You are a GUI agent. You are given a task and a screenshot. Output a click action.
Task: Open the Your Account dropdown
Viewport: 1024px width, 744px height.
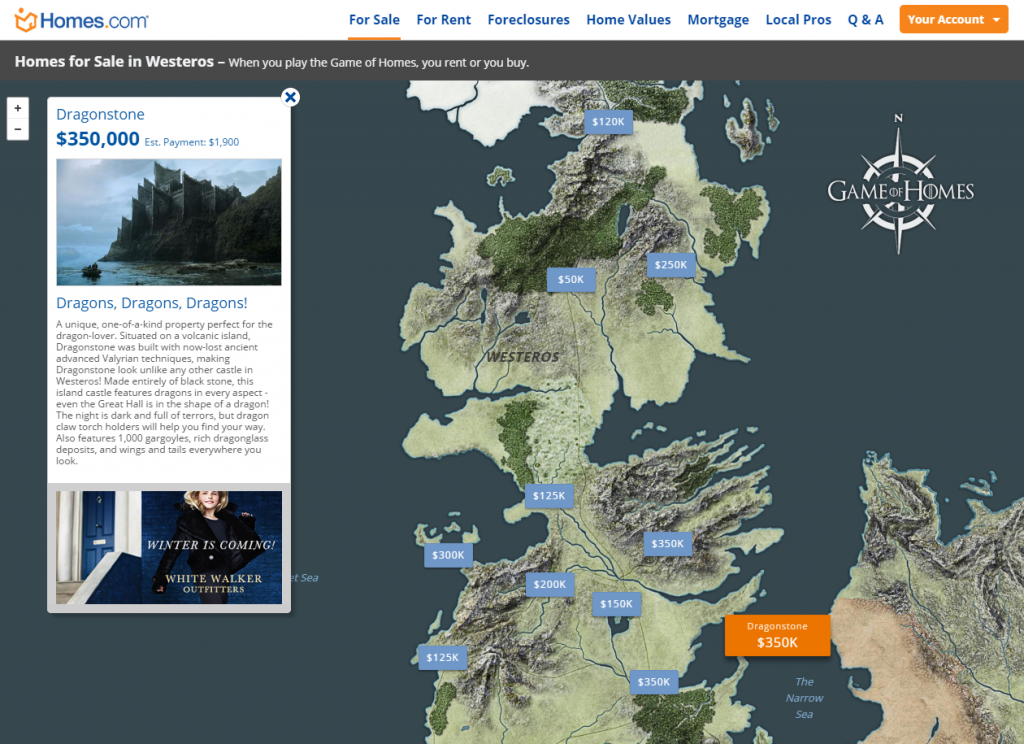pyautogui.click(x=954, y=20)
